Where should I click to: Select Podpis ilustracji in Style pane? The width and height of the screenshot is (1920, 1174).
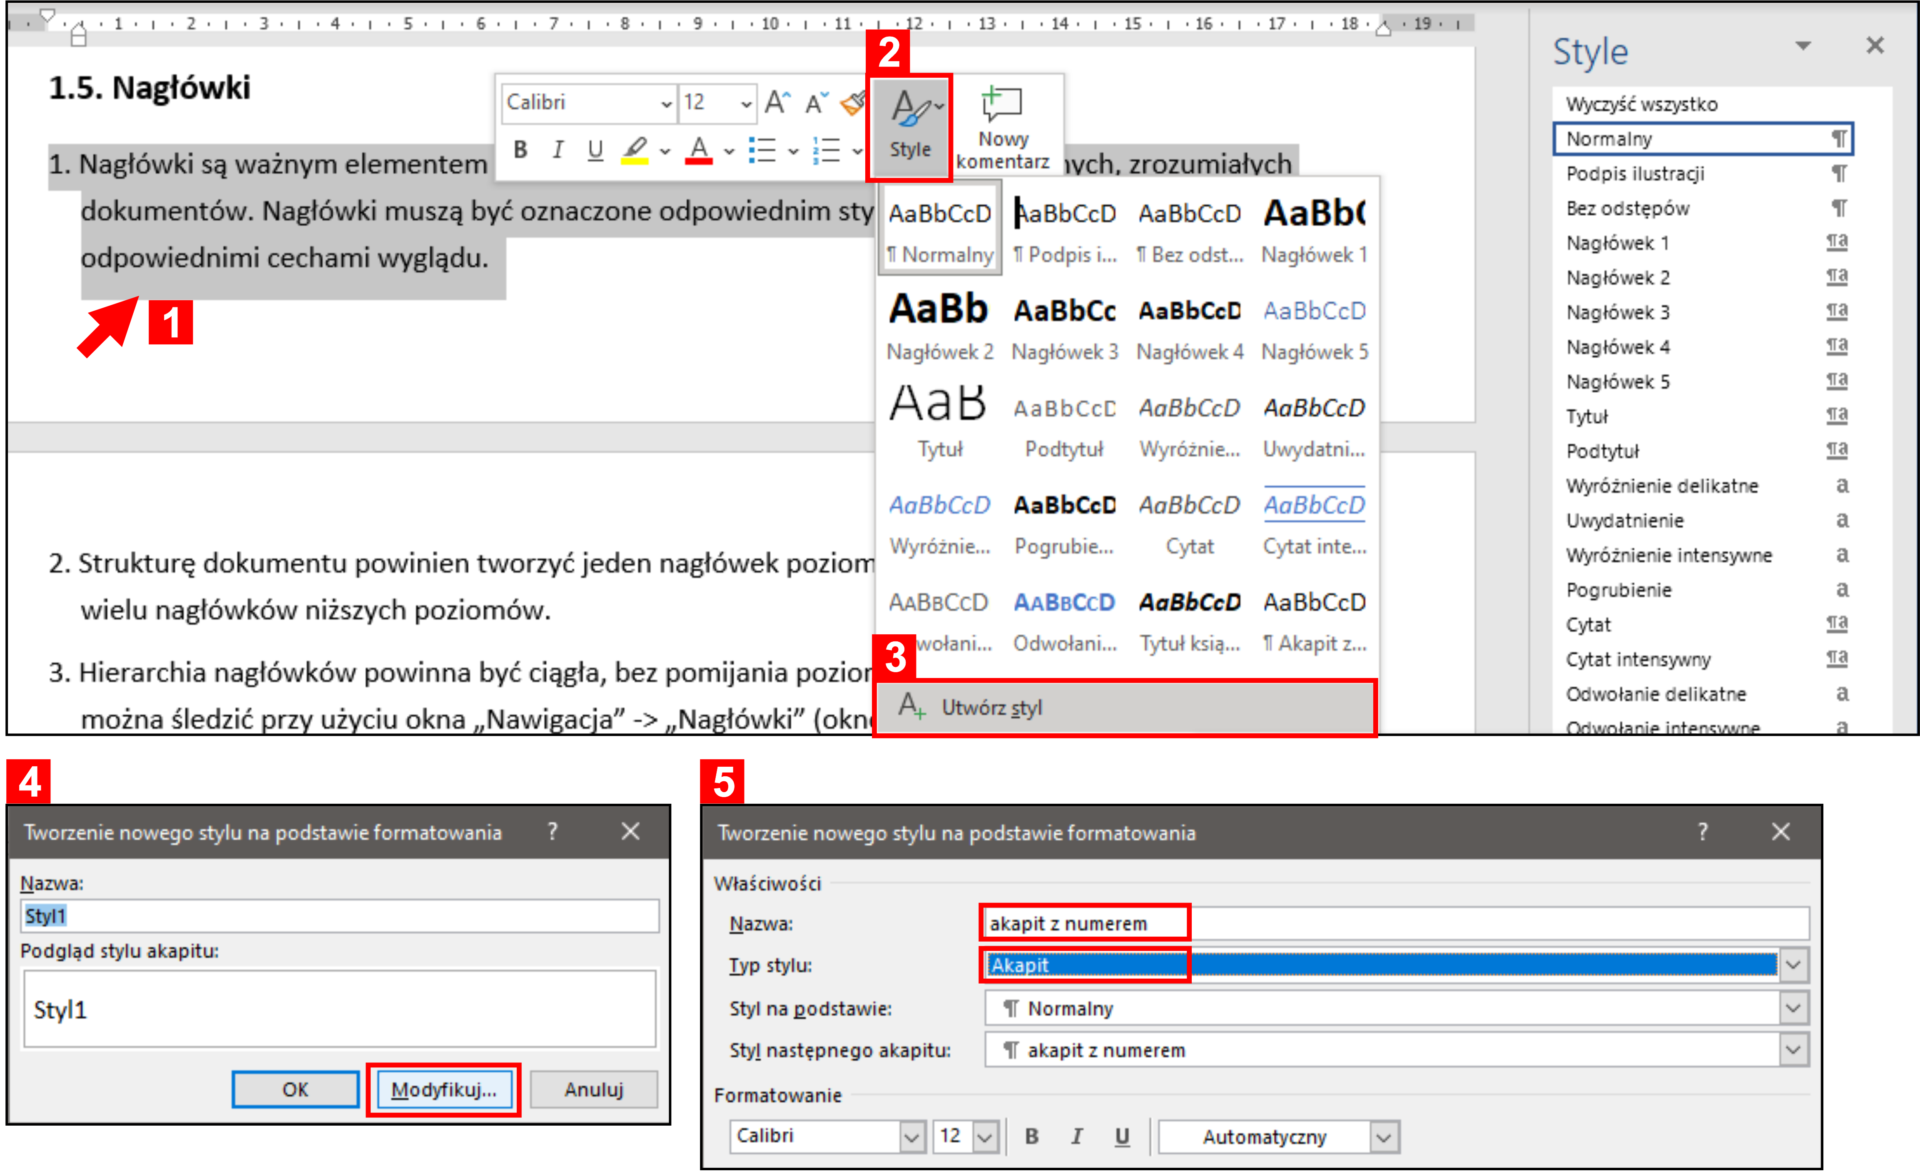pos(1703,174)
